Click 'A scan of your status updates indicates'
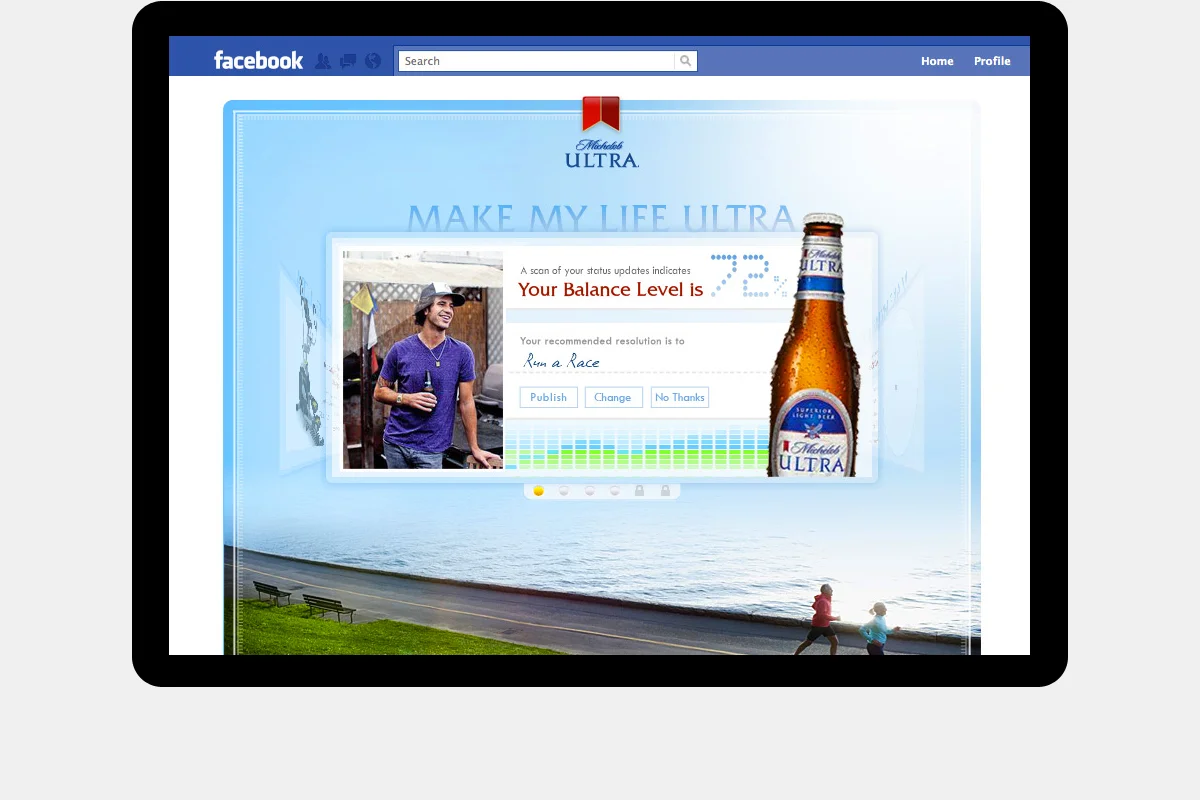The width and height of the screenshot is (1200, 800). tap(605, 270)
